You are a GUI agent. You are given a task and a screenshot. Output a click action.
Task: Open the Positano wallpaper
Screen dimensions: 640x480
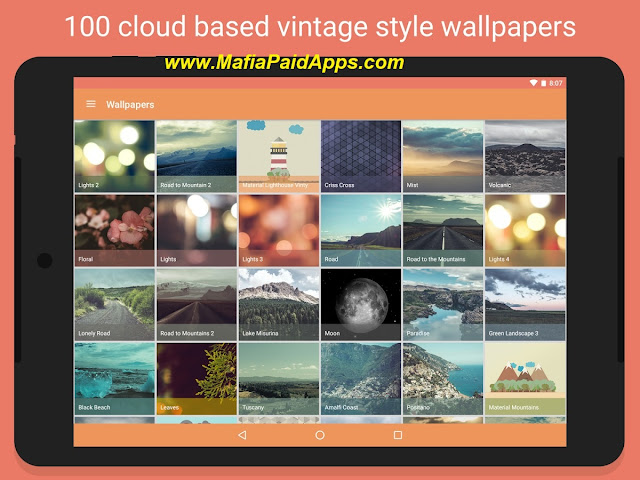443,379
